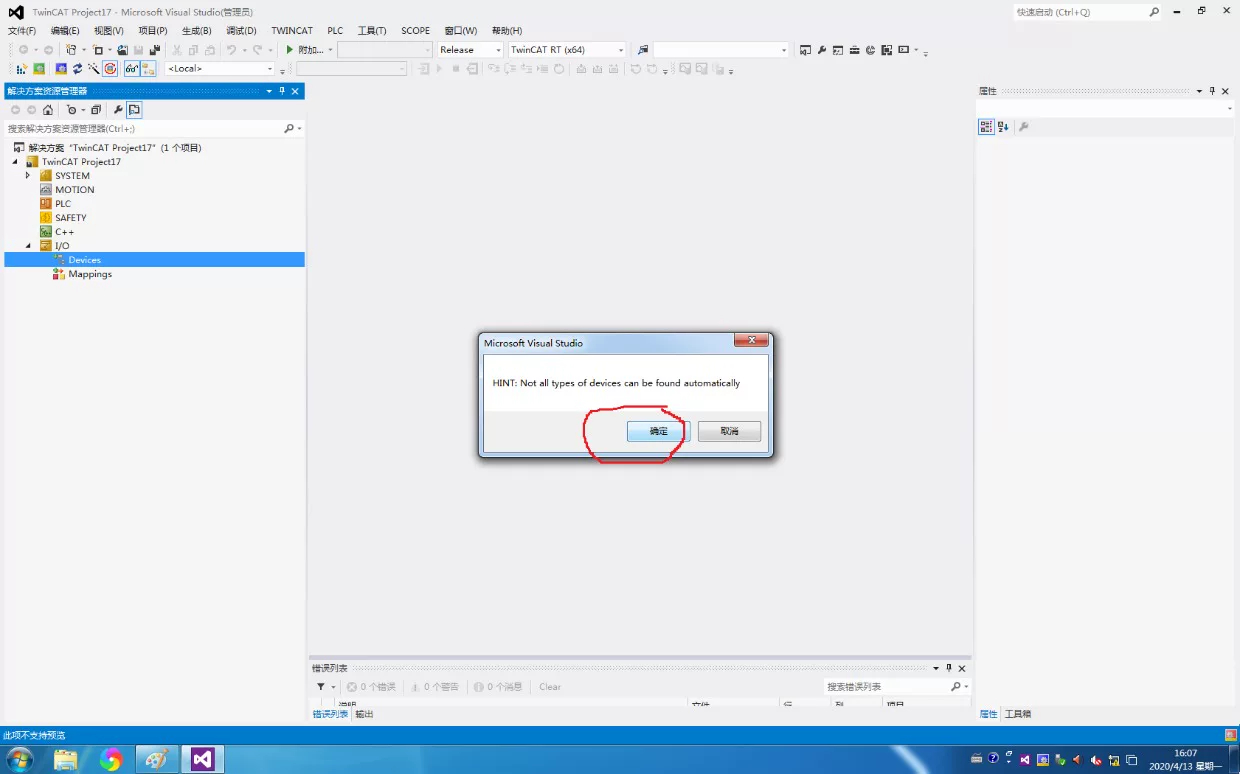Click the Solution Explorer home icon
1240x774 pixels.
tap(47, 110)
